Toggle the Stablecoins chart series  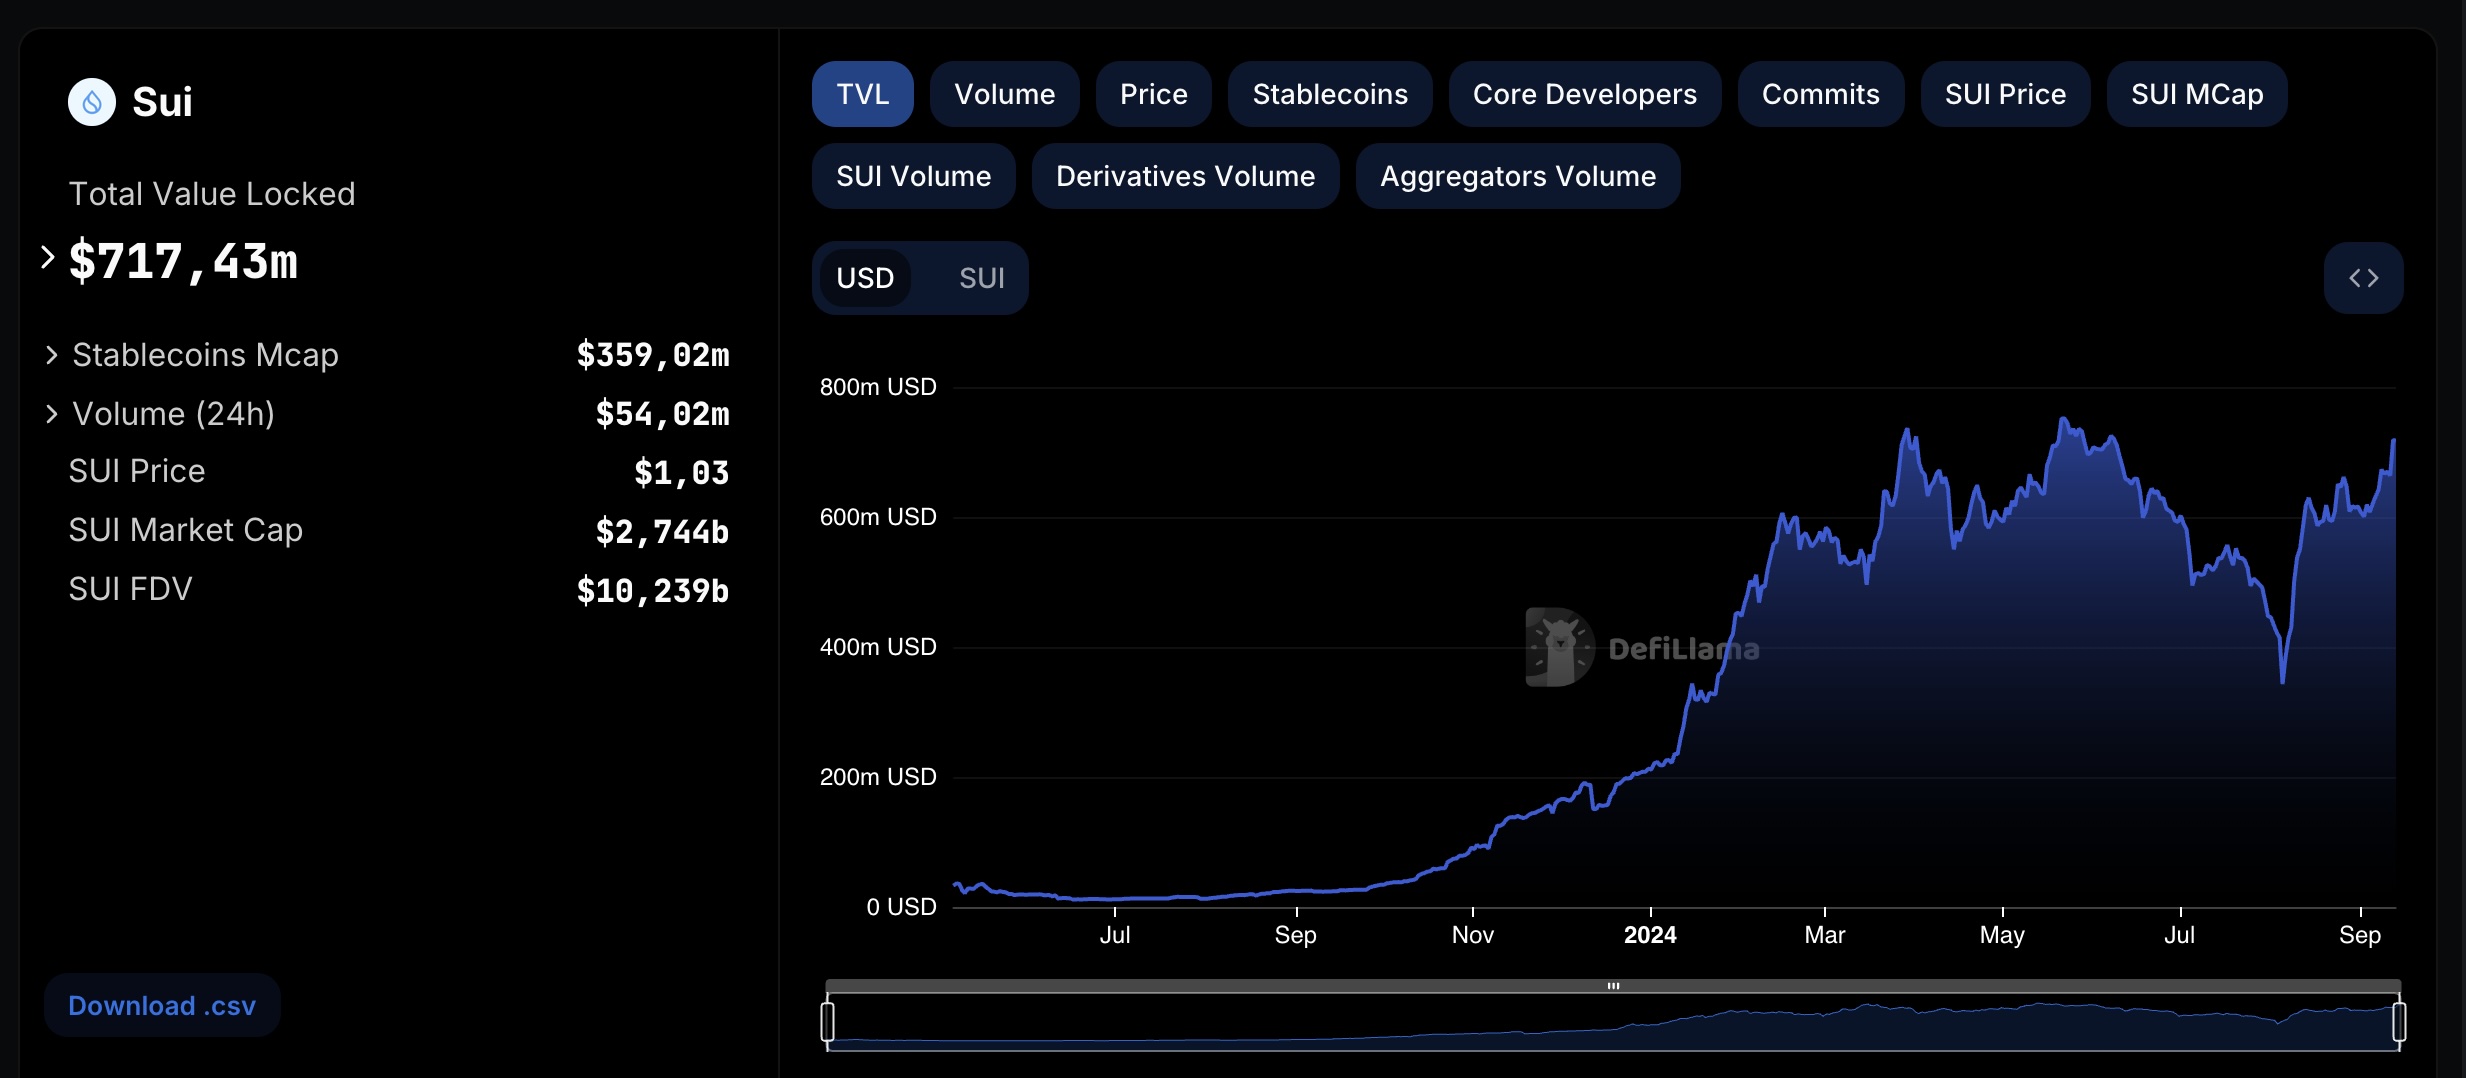(x=1329, y=94)
